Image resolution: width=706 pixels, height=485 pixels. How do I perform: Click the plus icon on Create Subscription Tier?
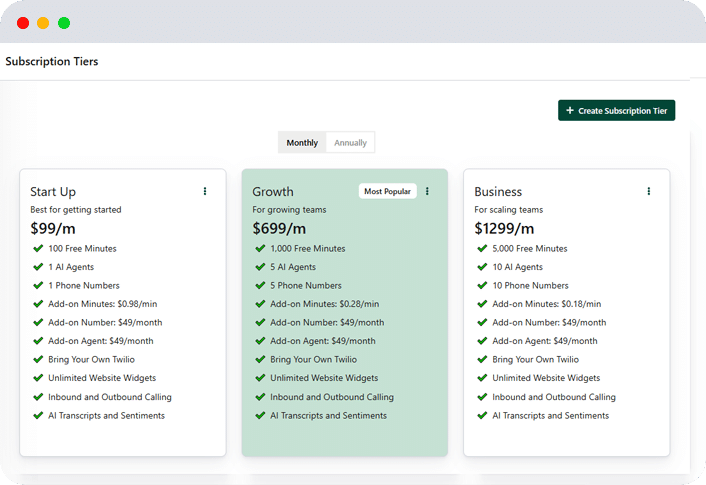[x=570, y=111]
